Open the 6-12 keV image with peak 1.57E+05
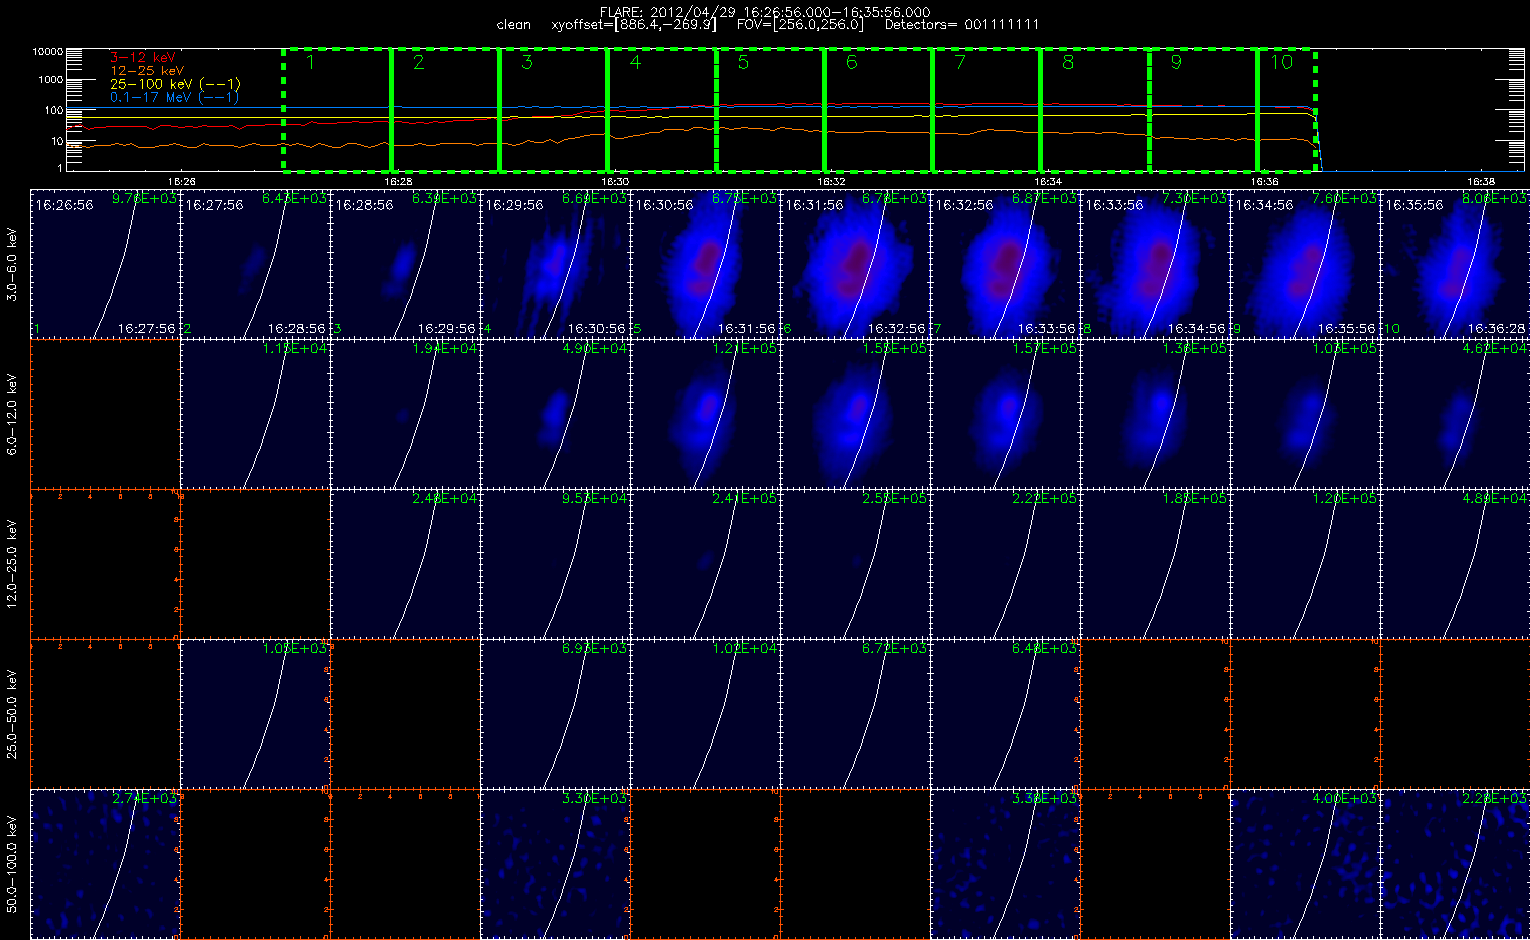This screenshot has height=940, width=1530. coord(1006,414)
